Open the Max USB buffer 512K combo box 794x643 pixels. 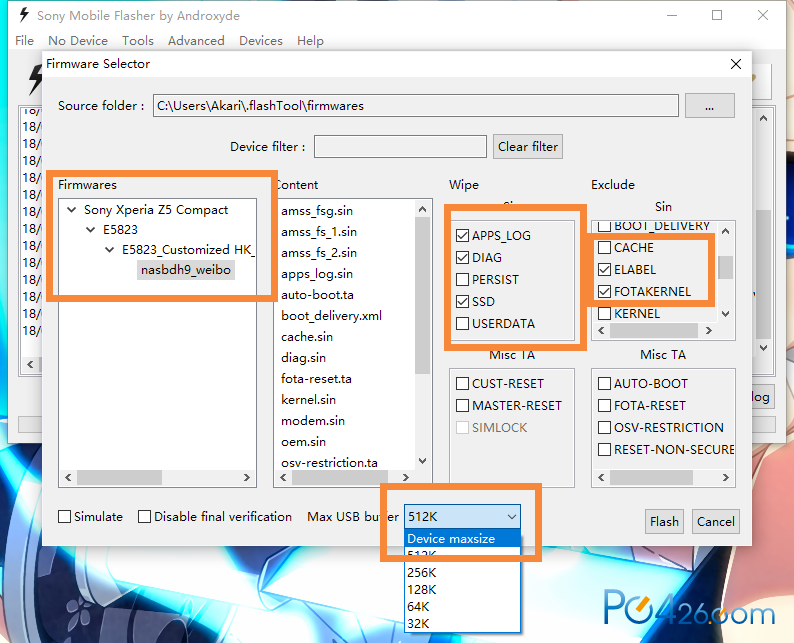tap(462, 516)
